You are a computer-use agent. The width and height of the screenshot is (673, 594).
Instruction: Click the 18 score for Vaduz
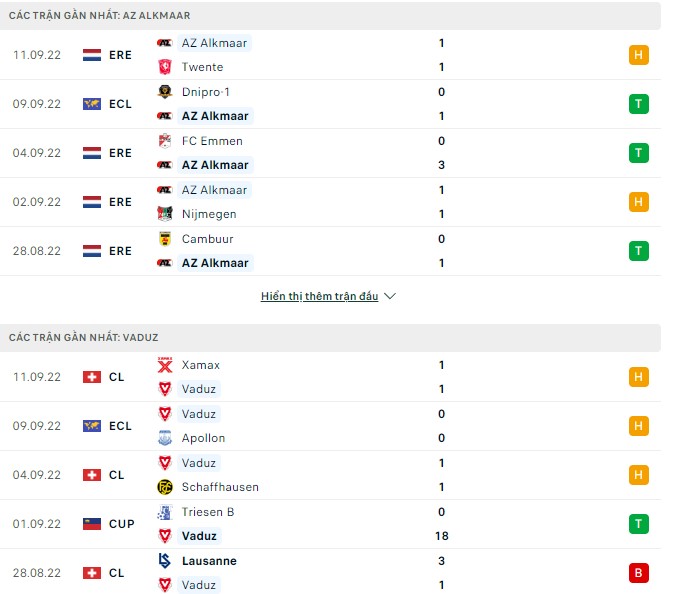441,536
